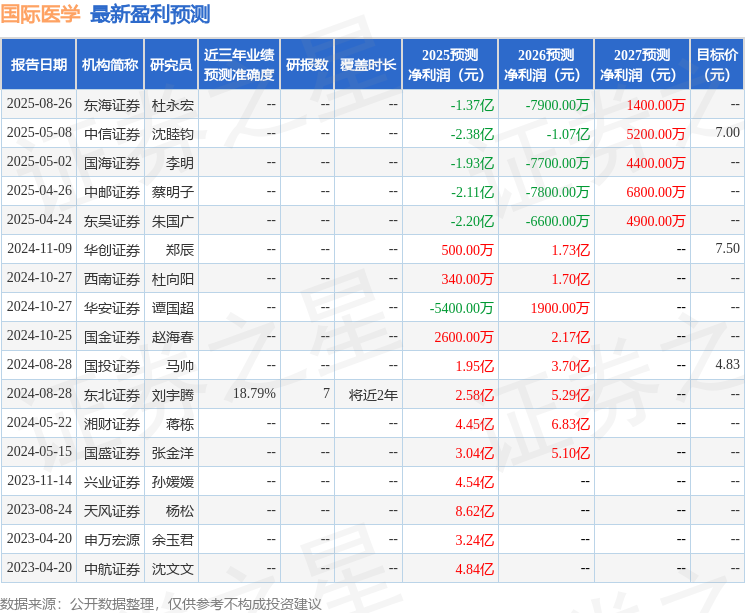Click researcher 孙媛媛
The width and height of the screenshot is (745, 613).
click(172, 482)
